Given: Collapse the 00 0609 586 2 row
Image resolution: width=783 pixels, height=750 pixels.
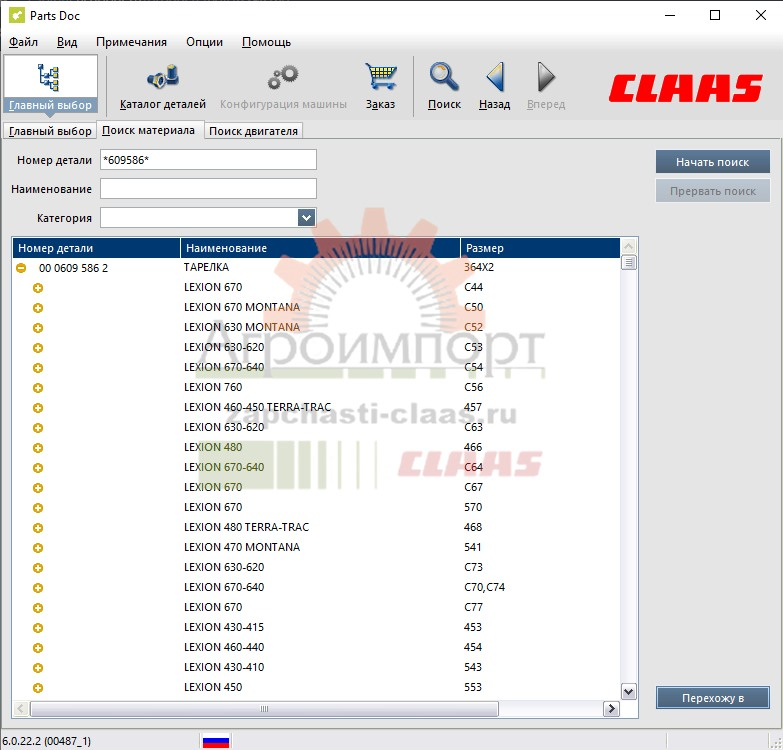Looking at the screenshot, I should (x=21, y=268).
